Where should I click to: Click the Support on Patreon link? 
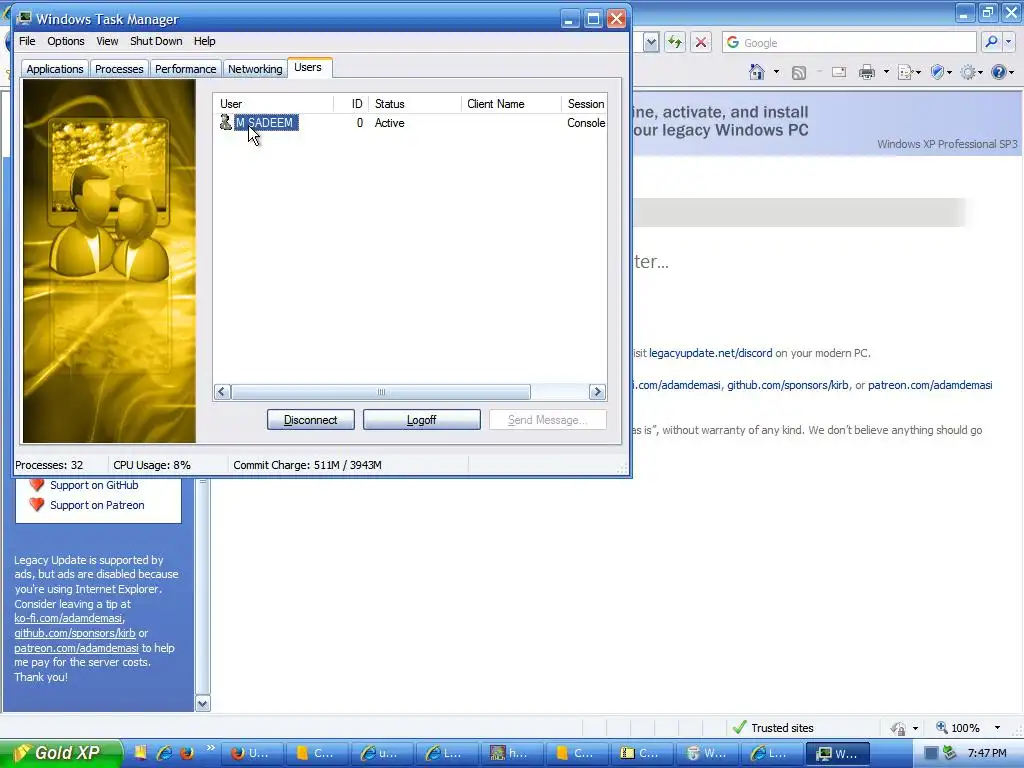tap(97, 505)
